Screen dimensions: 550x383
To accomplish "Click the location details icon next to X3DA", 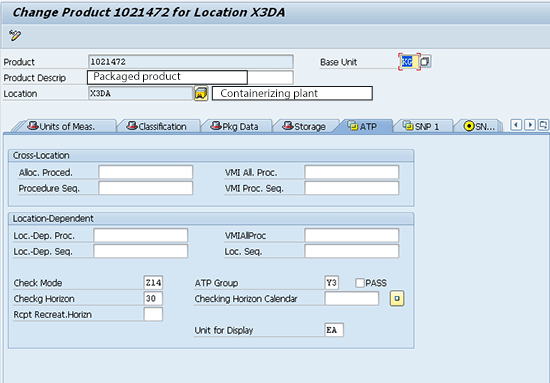I will tap(201, 94).
